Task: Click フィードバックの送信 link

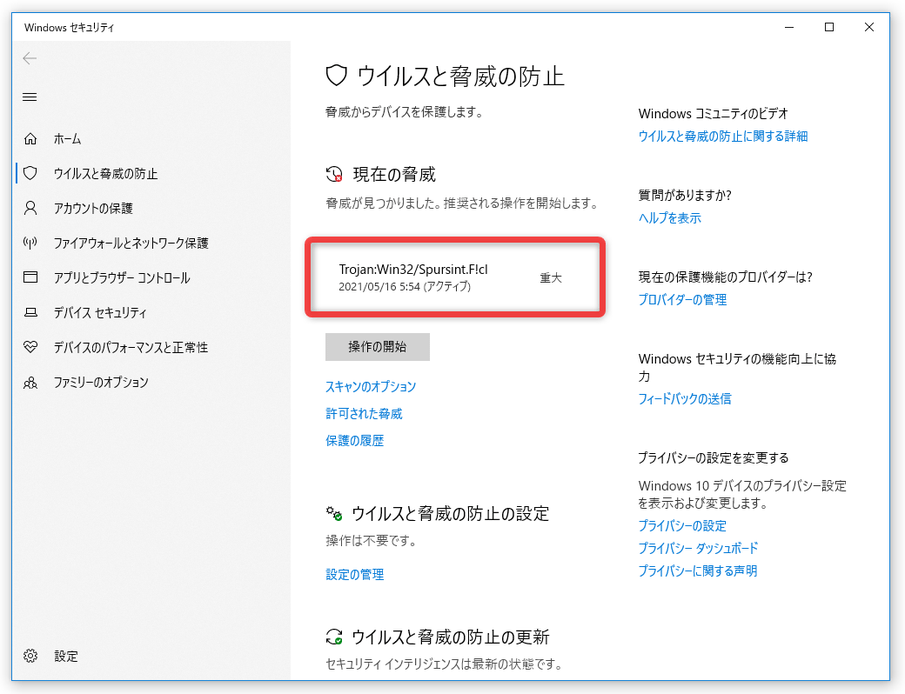Action: pos(685,398)
